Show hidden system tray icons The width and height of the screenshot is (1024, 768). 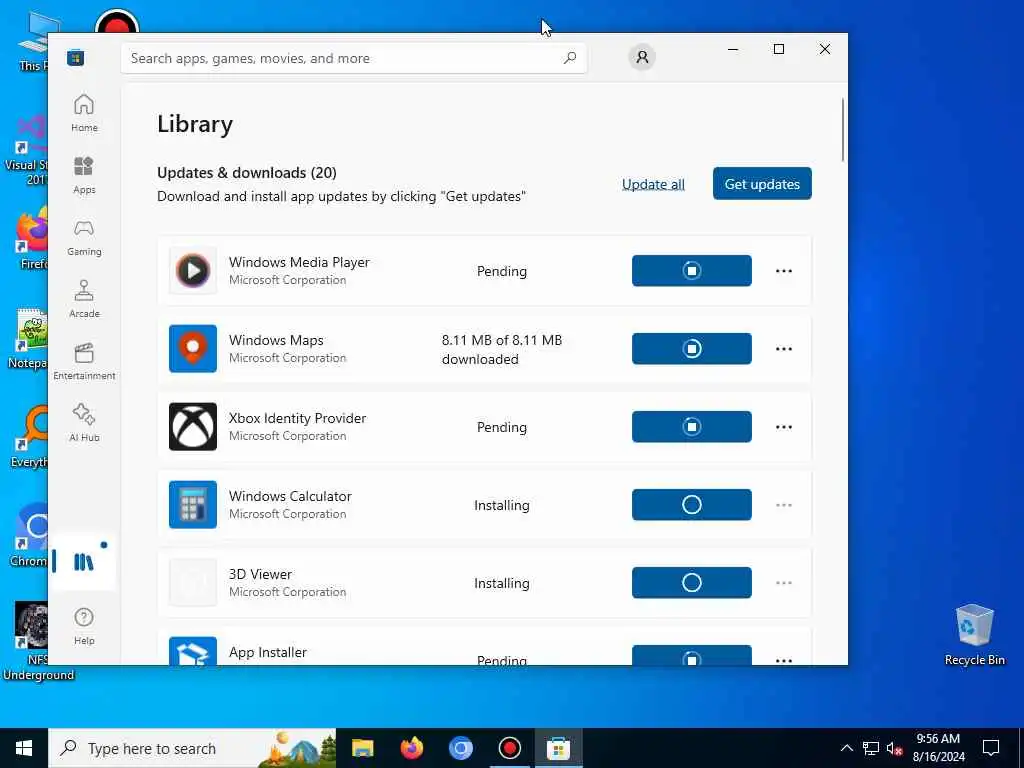point(846,748)
